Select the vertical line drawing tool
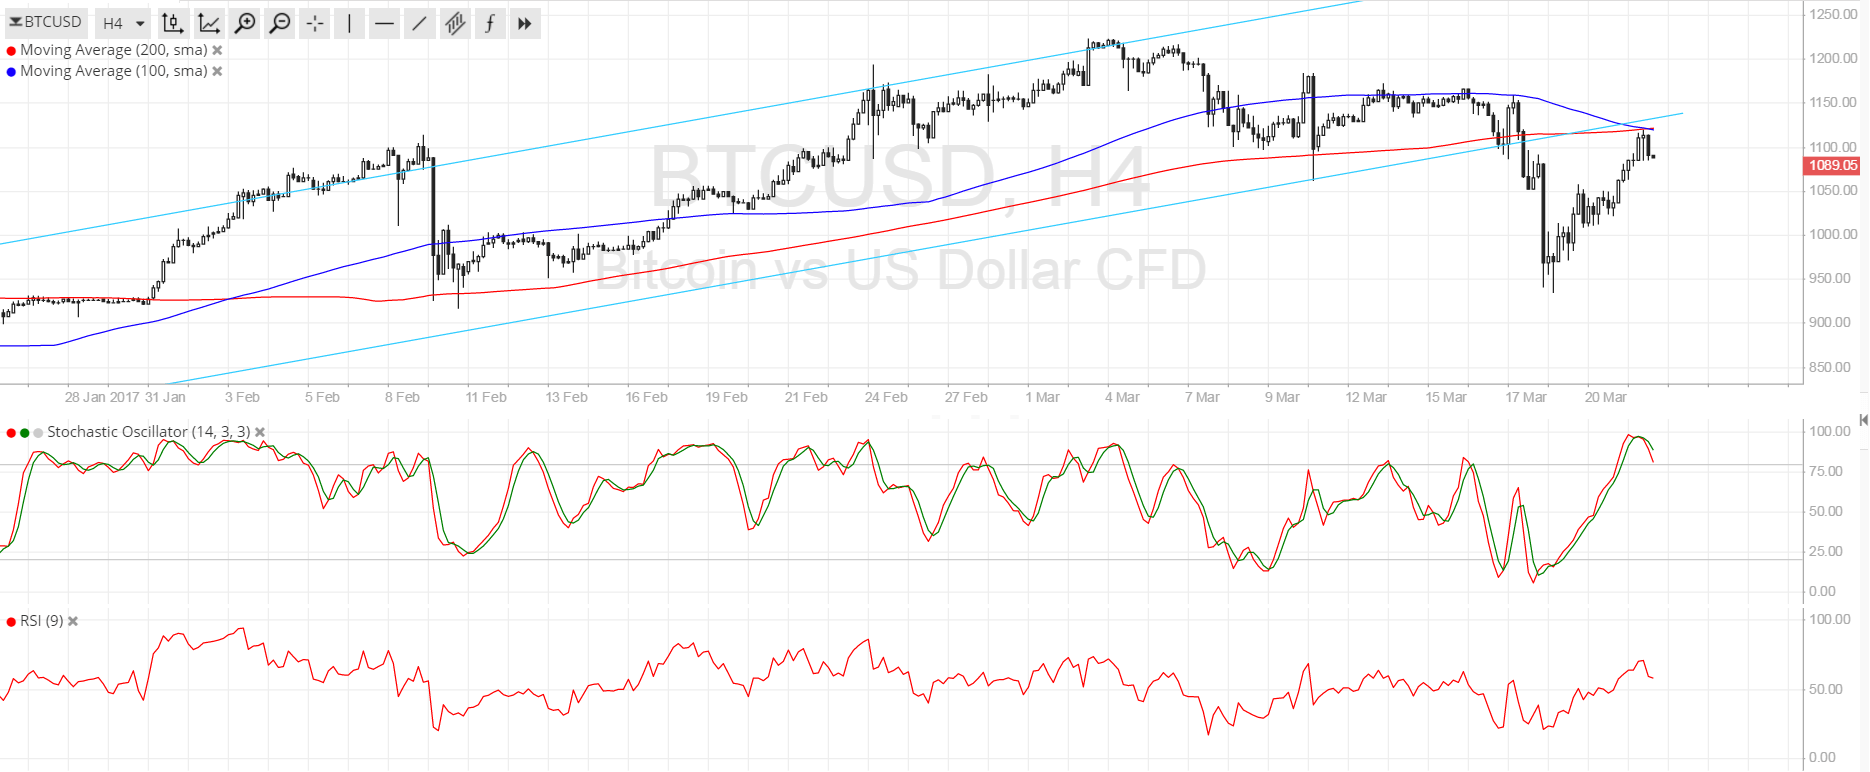The height and width of the screenshot is (772, 1870). [349, 23]
